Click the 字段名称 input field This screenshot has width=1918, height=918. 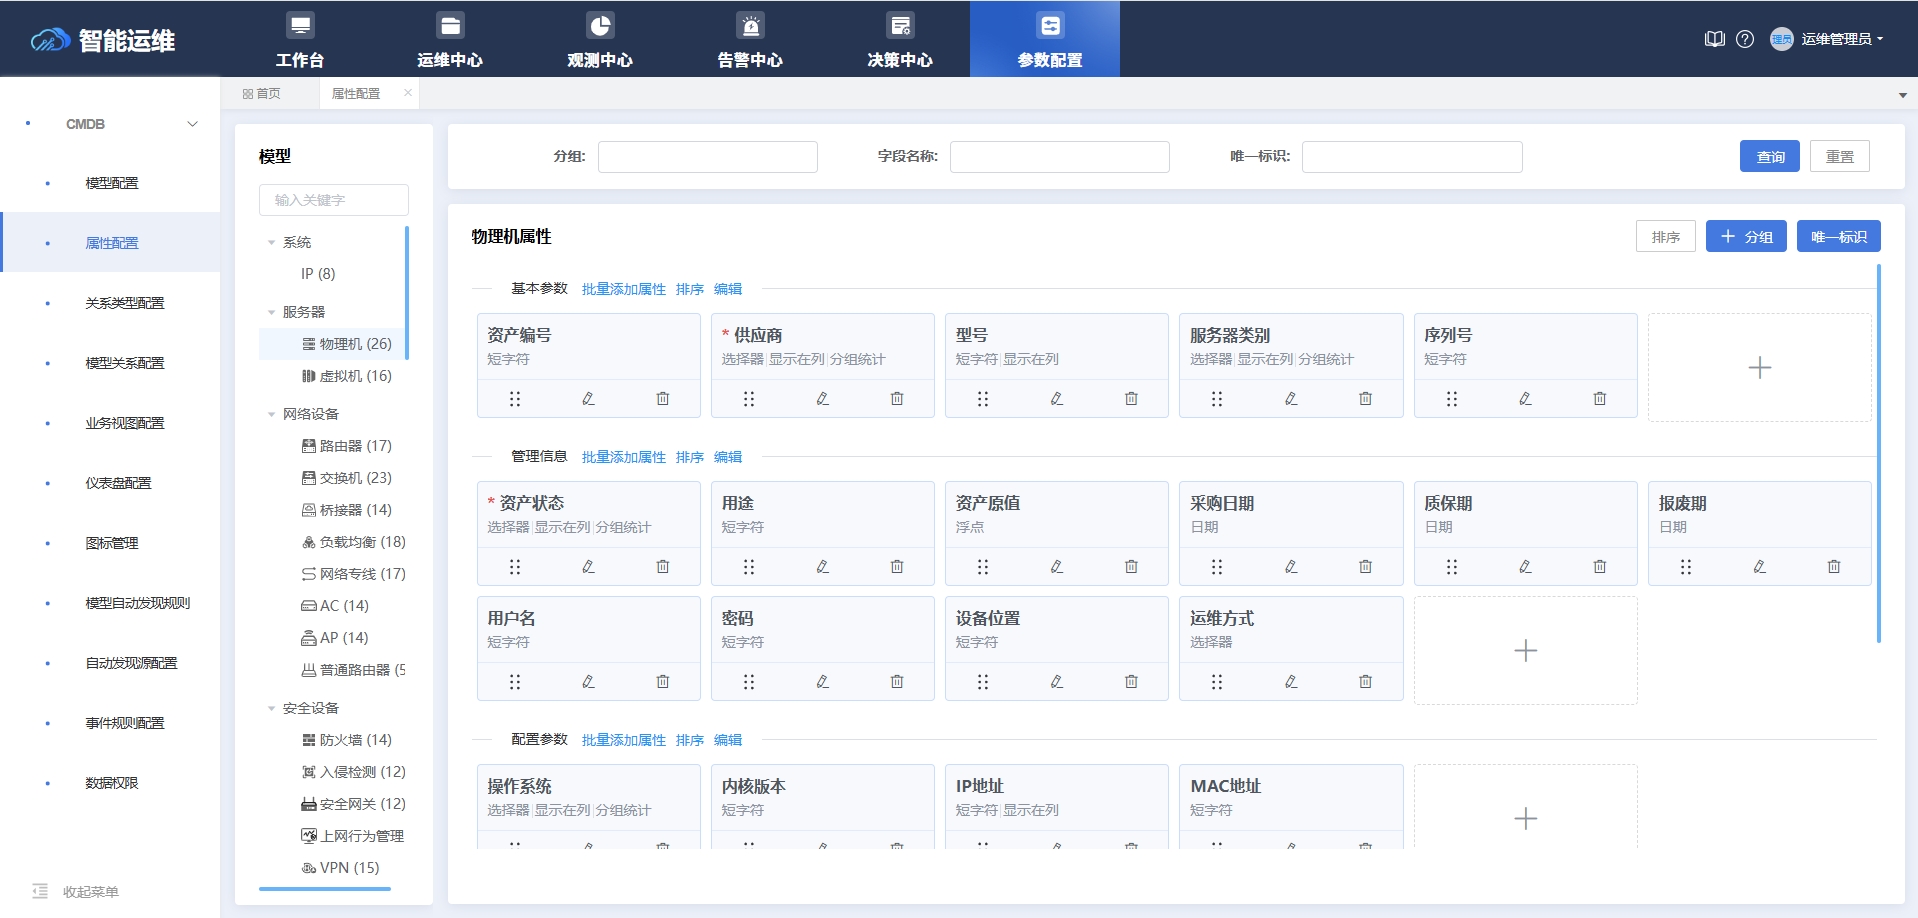(x=1059, y=156)
